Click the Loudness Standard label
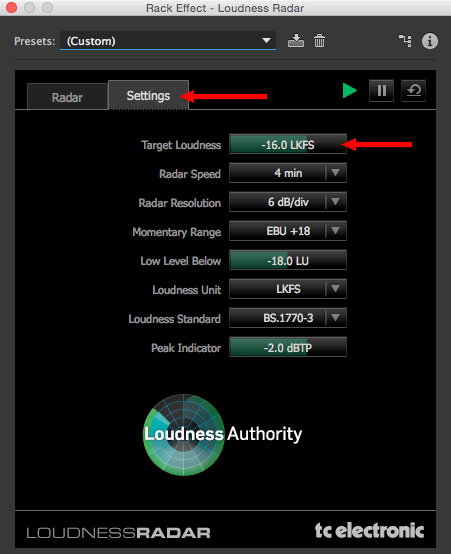 click(x=175, y=319)
